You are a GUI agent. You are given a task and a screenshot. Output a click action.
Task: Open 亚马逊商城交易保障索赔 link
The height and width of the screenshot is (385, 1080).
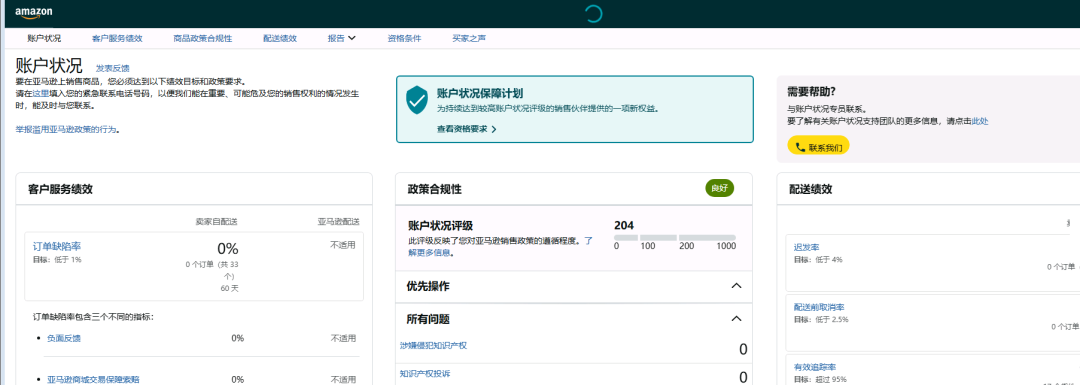coord(93,379)
